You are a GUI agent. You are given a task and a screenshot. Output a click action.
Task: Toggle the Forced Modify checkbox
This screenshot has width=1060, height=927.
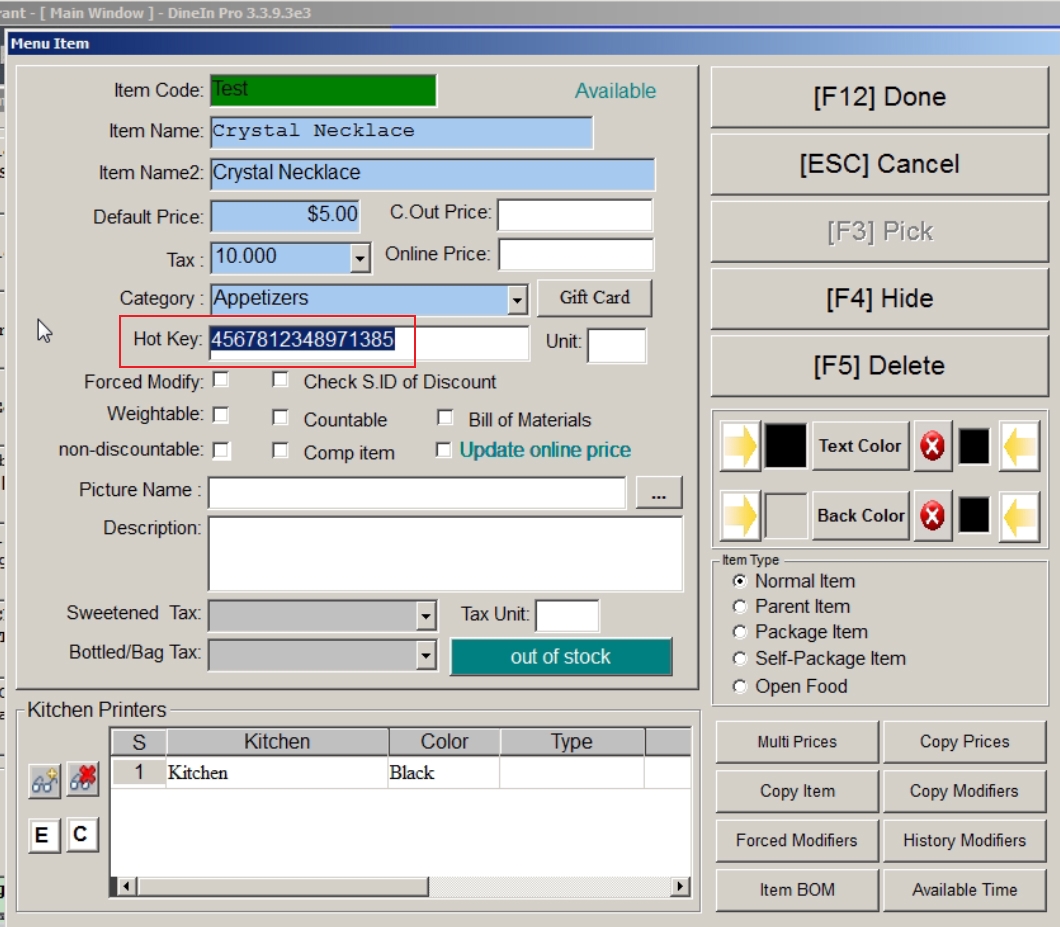(220, 380)
